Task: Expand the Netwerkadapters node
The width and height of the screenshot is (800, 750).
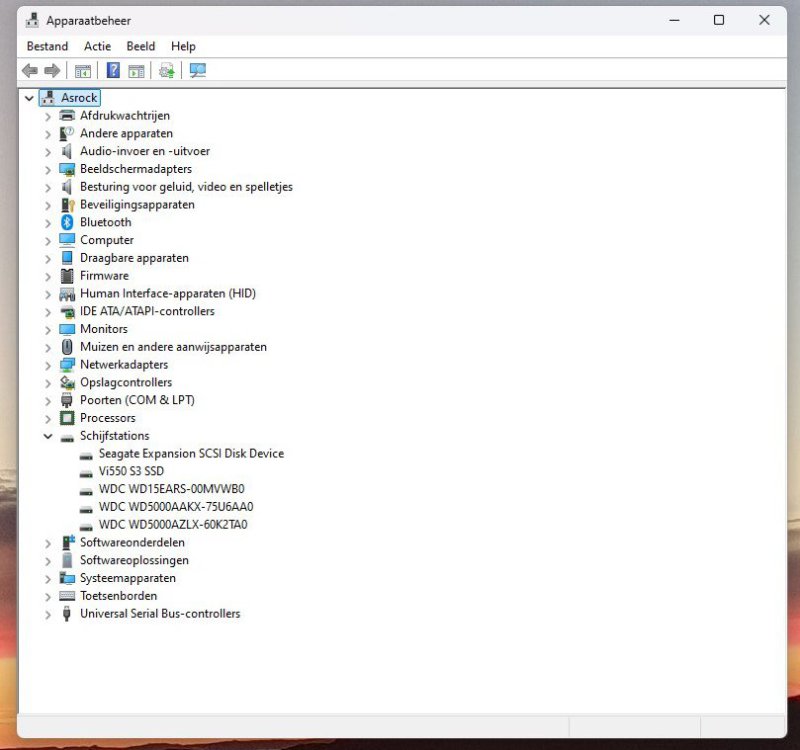Action: click(x=48, y=365)
